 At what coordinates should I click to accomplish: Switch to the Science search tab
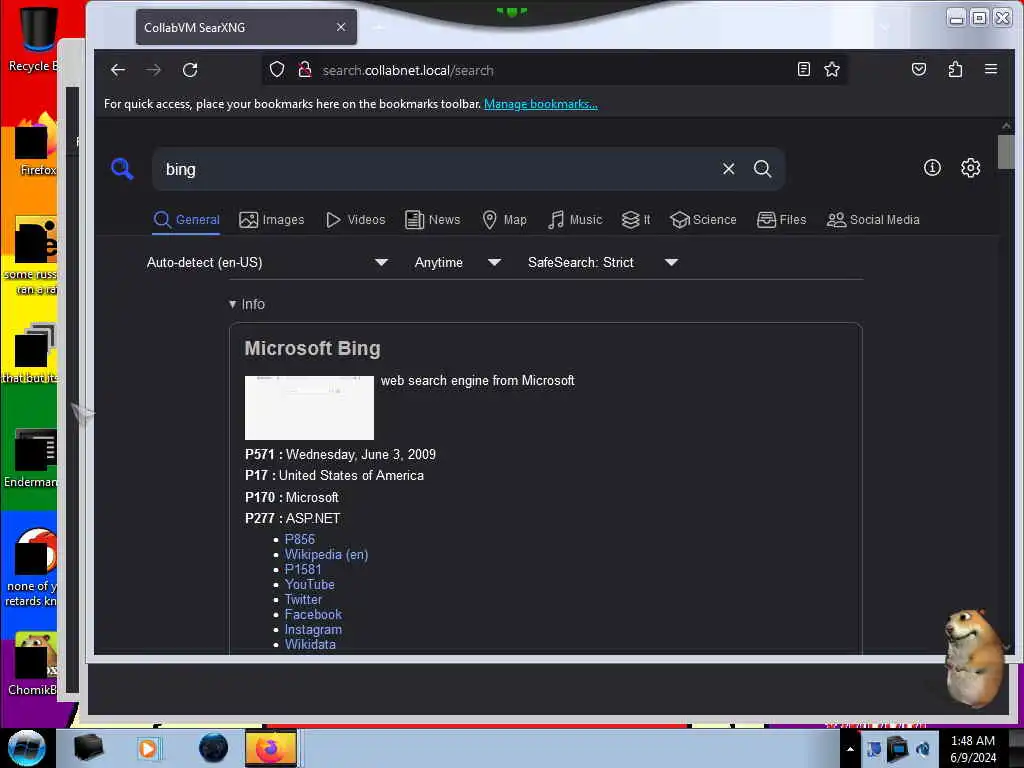(x=703, y=220)
